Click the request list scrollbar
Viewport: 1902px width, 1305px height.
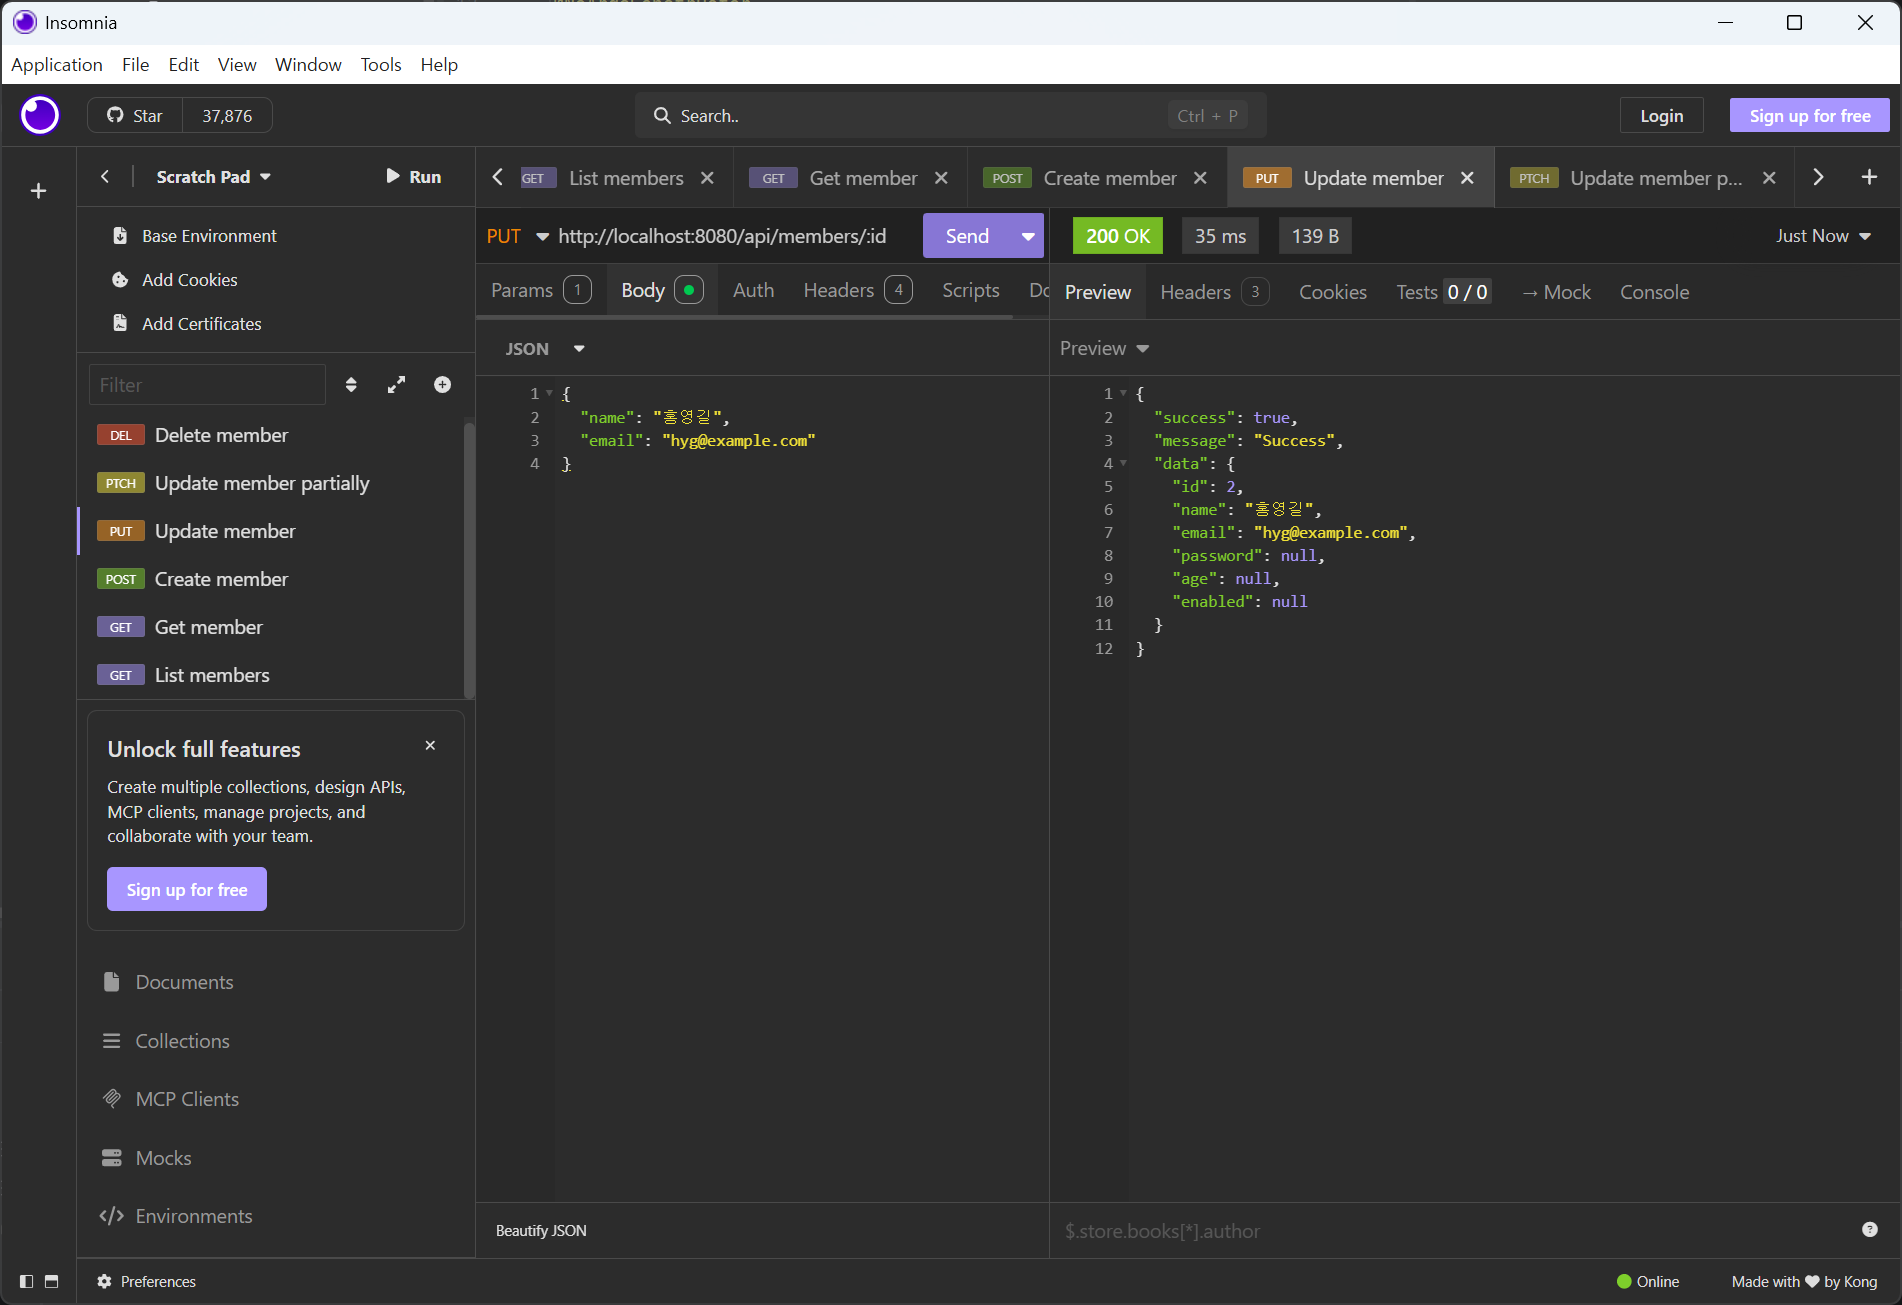pyautogui.click(x=468, y=560)
